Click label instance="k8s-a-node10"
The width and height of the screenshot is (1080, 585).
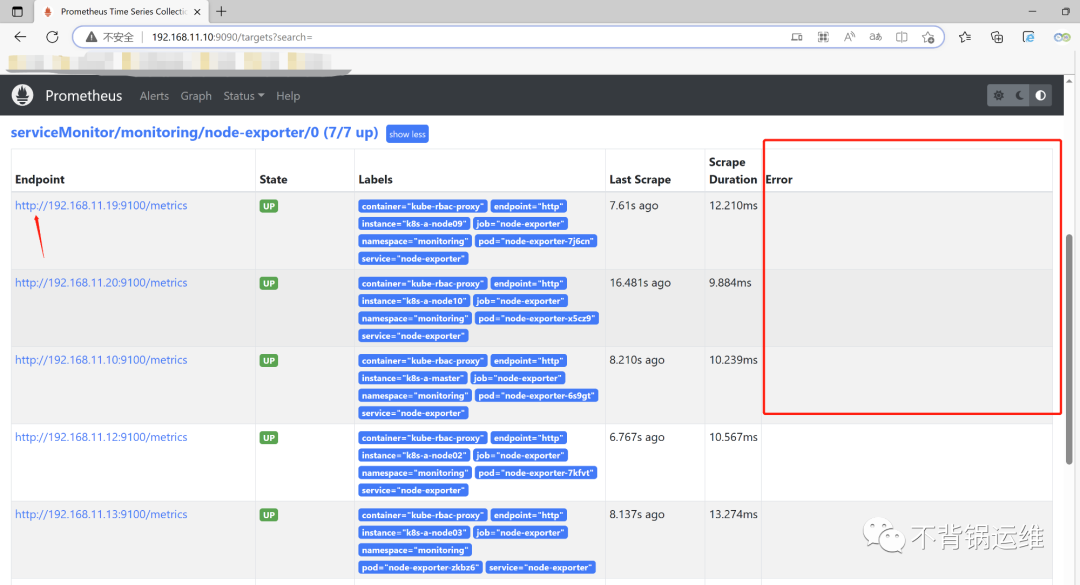coord(415,301)
